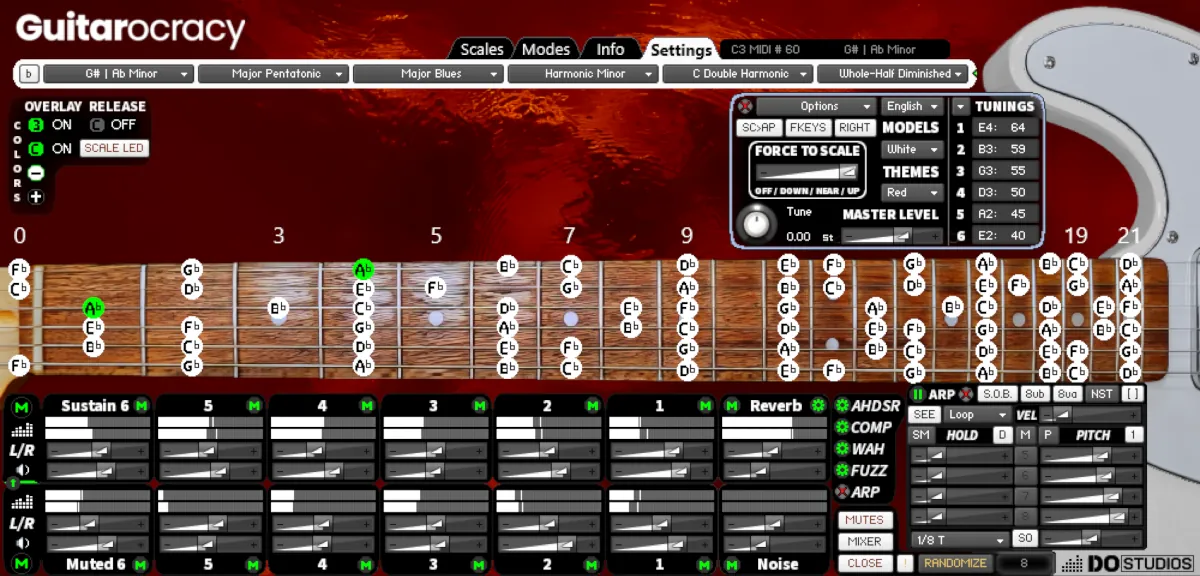Open the Major Pentatonic scale dropdown

tap(272, 74)
